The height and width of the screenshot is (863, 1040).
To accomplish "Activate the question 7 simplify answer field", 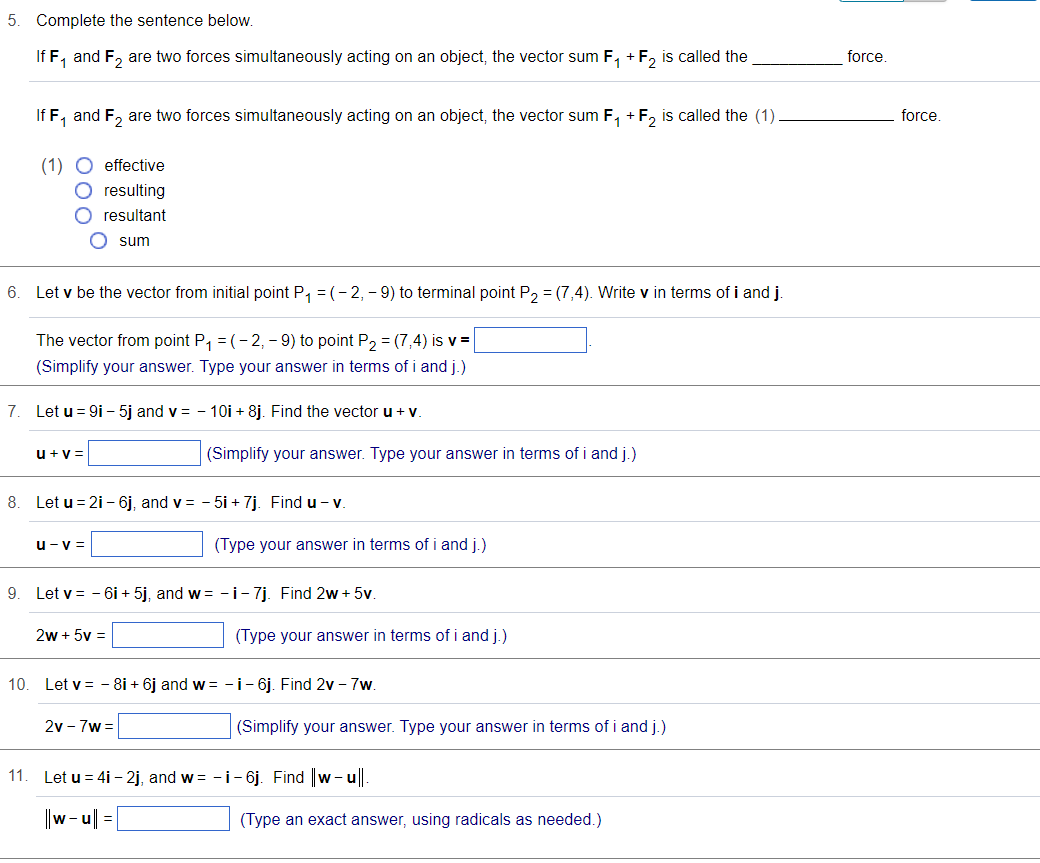I will pos(144,452).
